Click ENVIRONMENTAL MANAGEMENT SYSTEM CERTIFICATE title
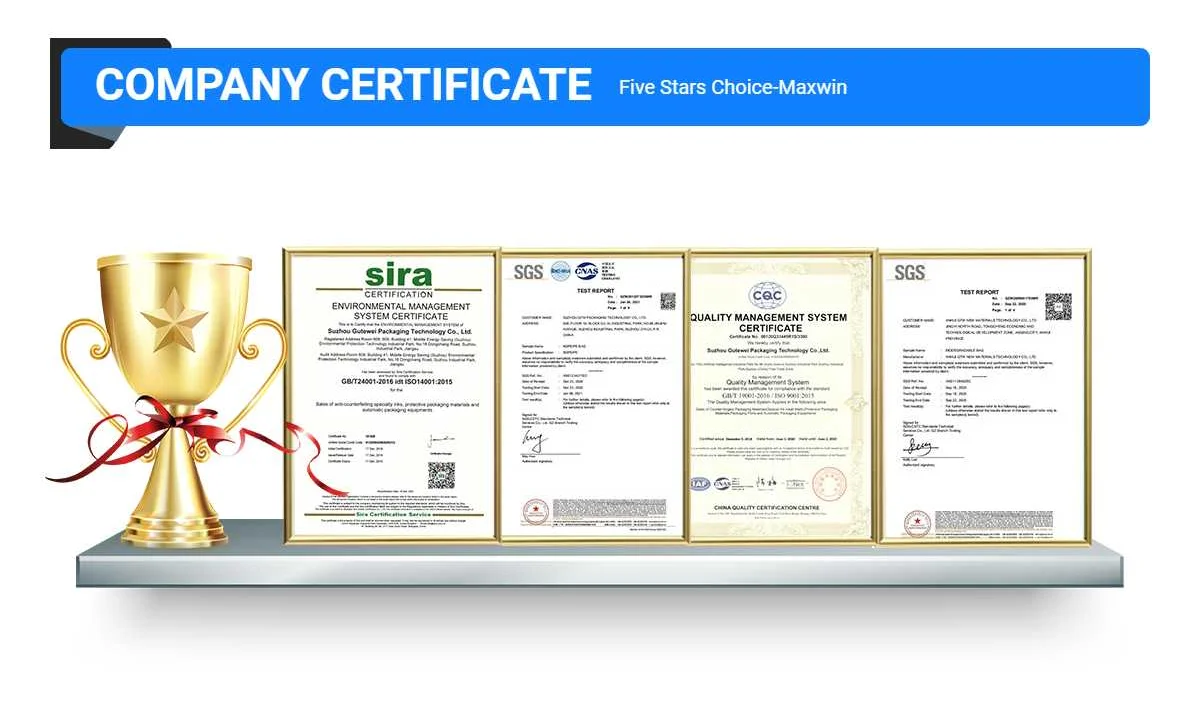This screenshot has width=1200, height=717. click(x=400, y=311)
